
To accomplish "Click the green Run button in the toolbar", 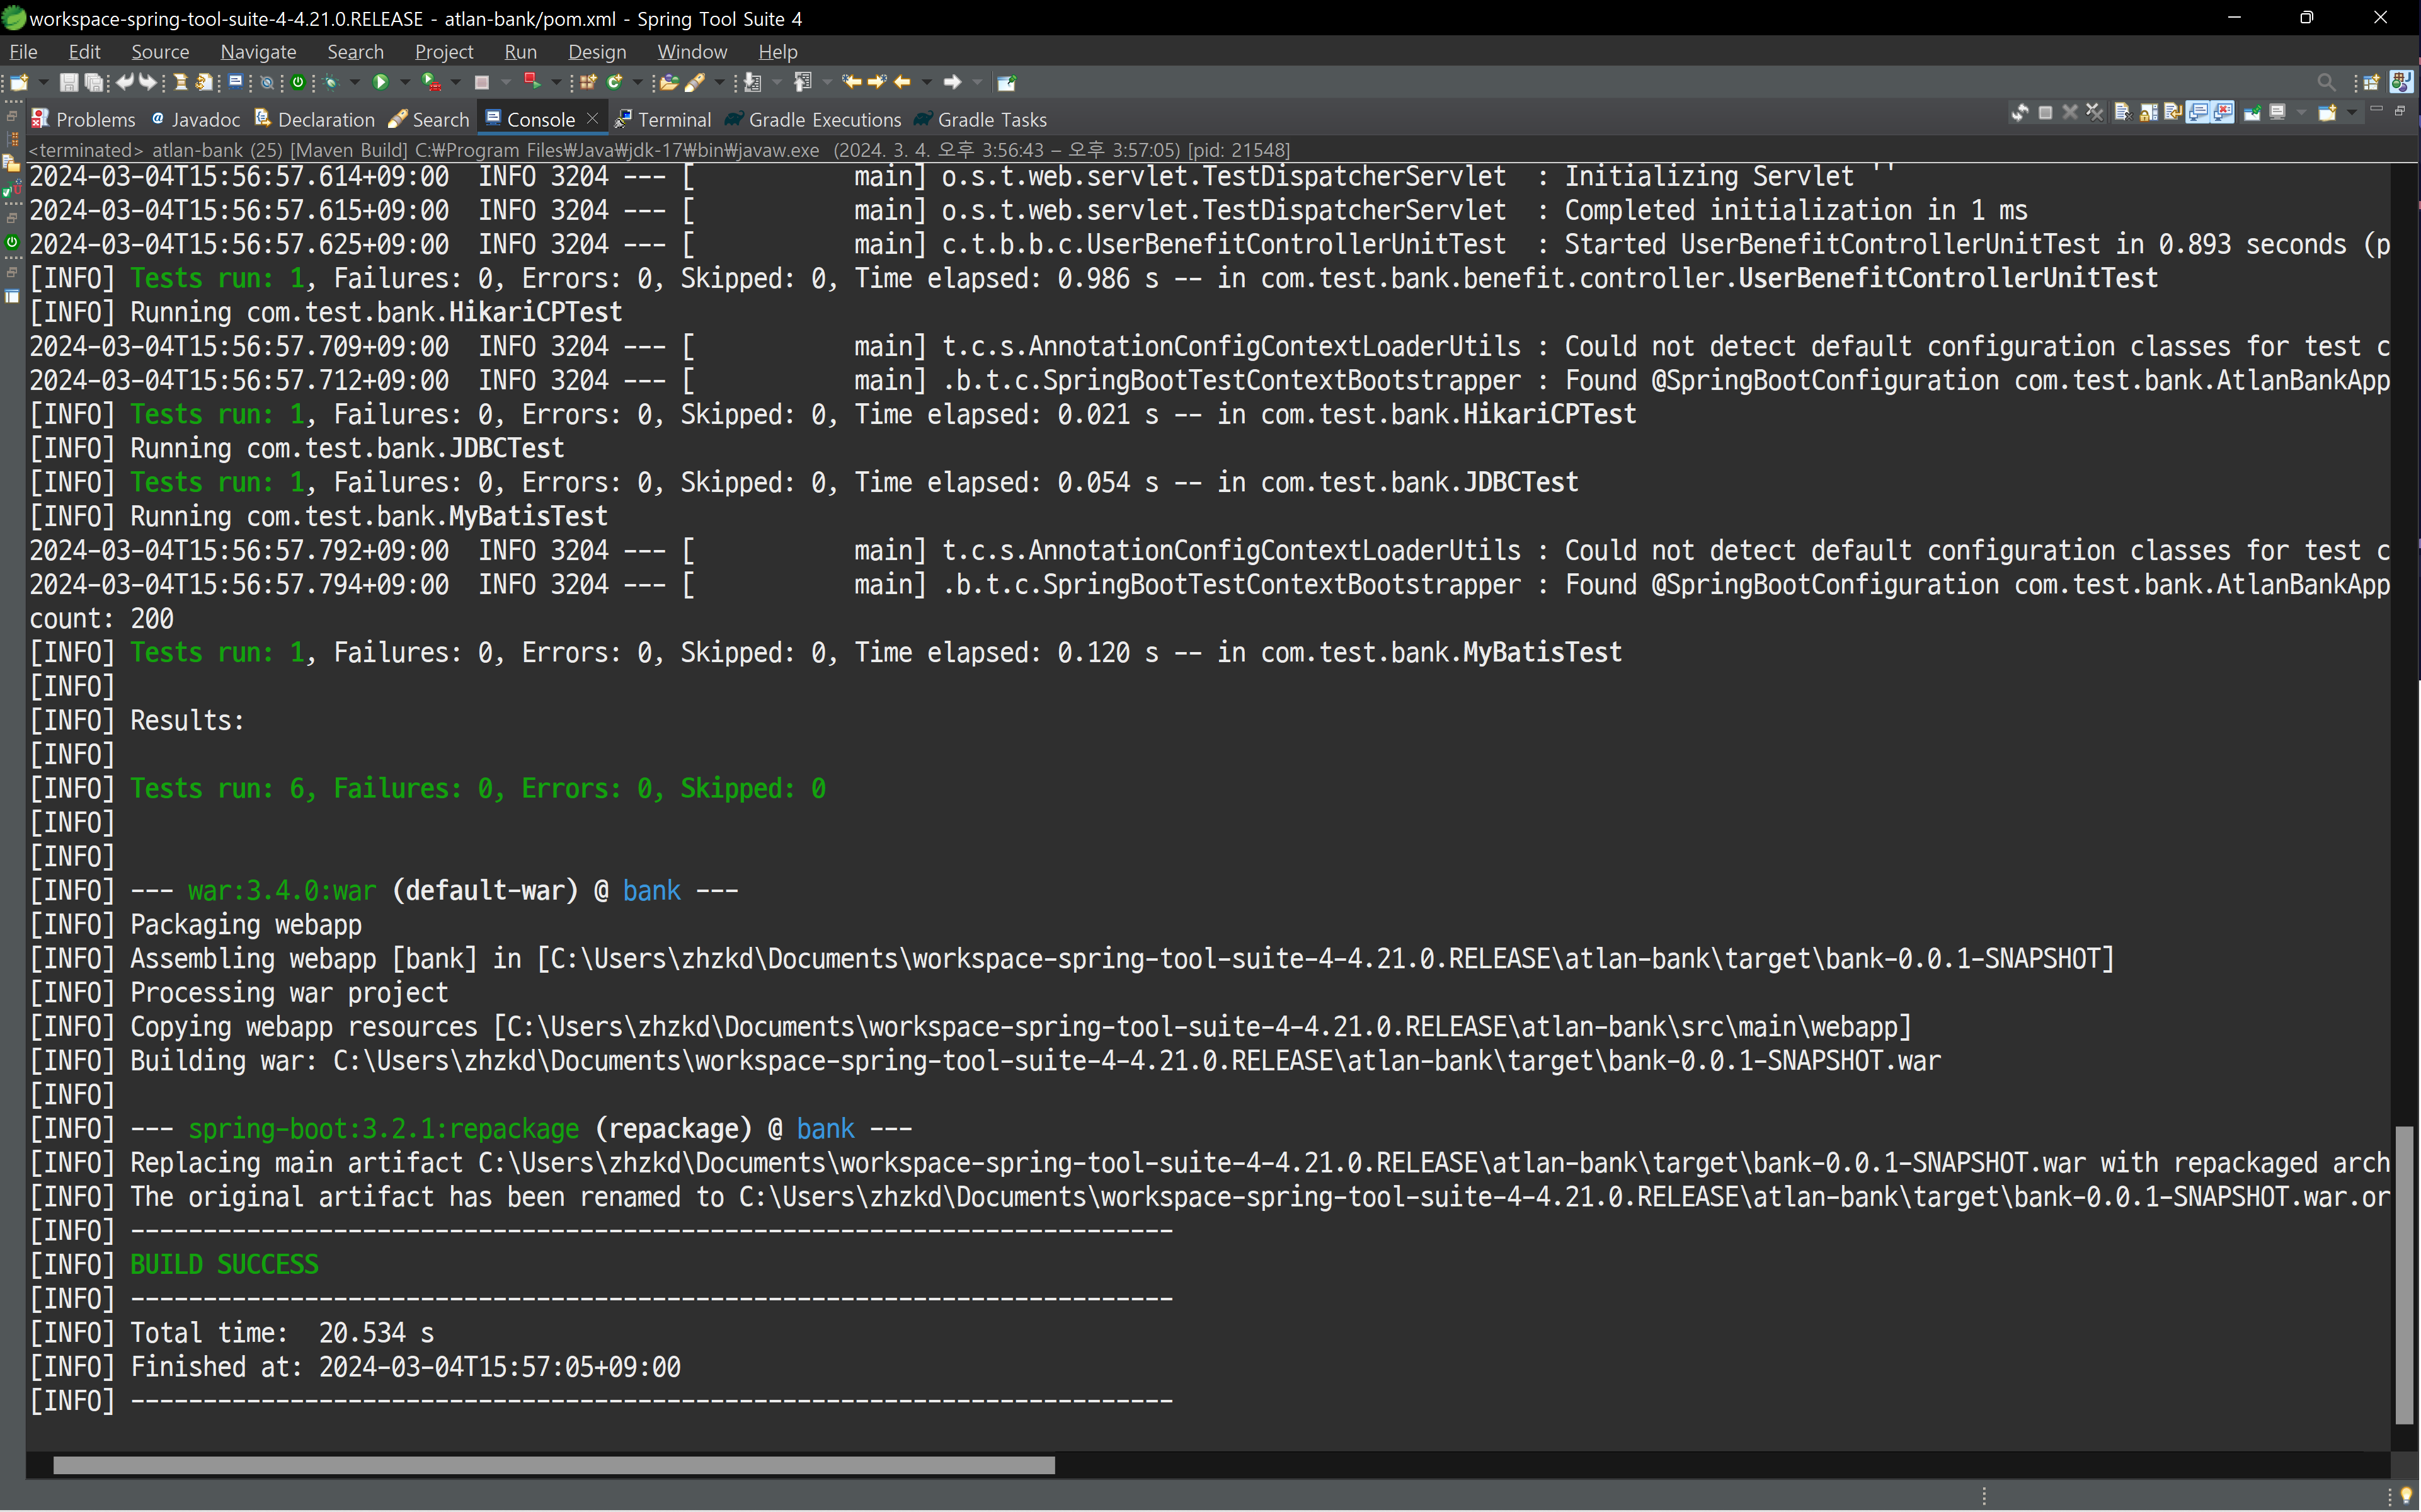I will click(x=380, y=82).
